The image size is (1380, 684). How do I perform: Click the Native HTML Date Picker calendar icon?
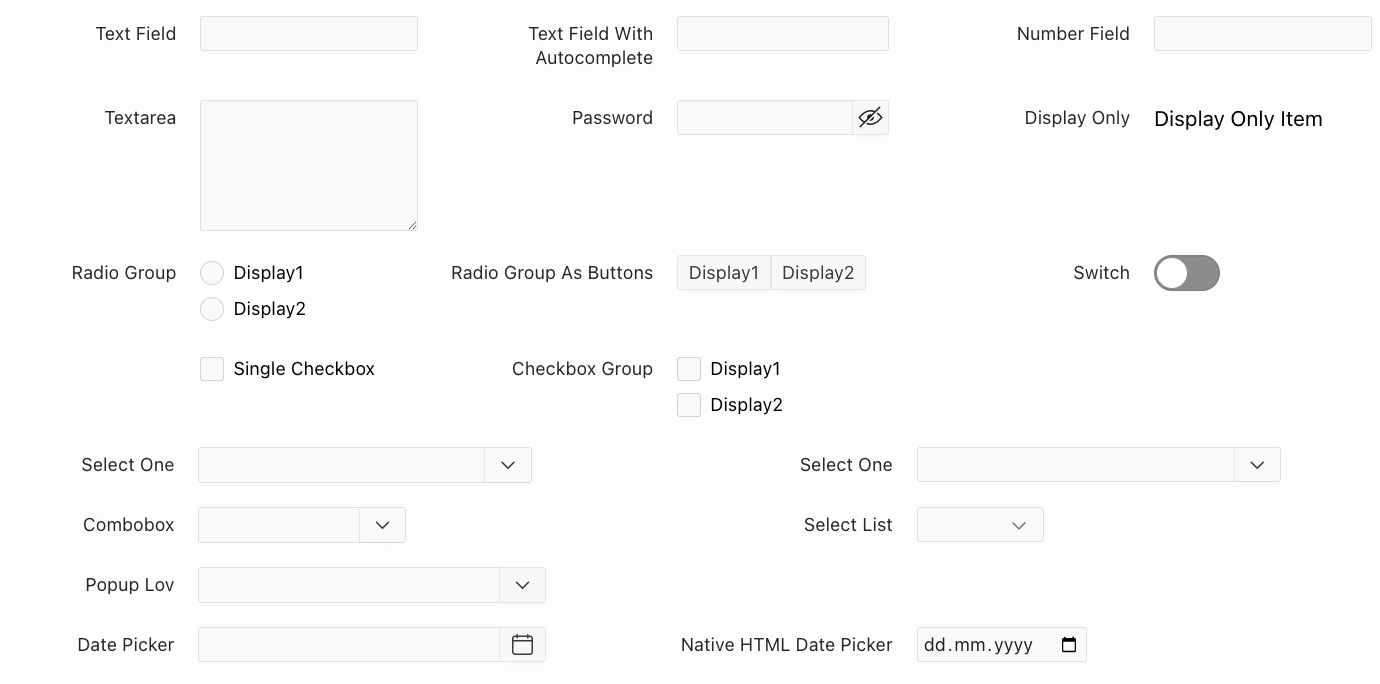point(1068,645)
